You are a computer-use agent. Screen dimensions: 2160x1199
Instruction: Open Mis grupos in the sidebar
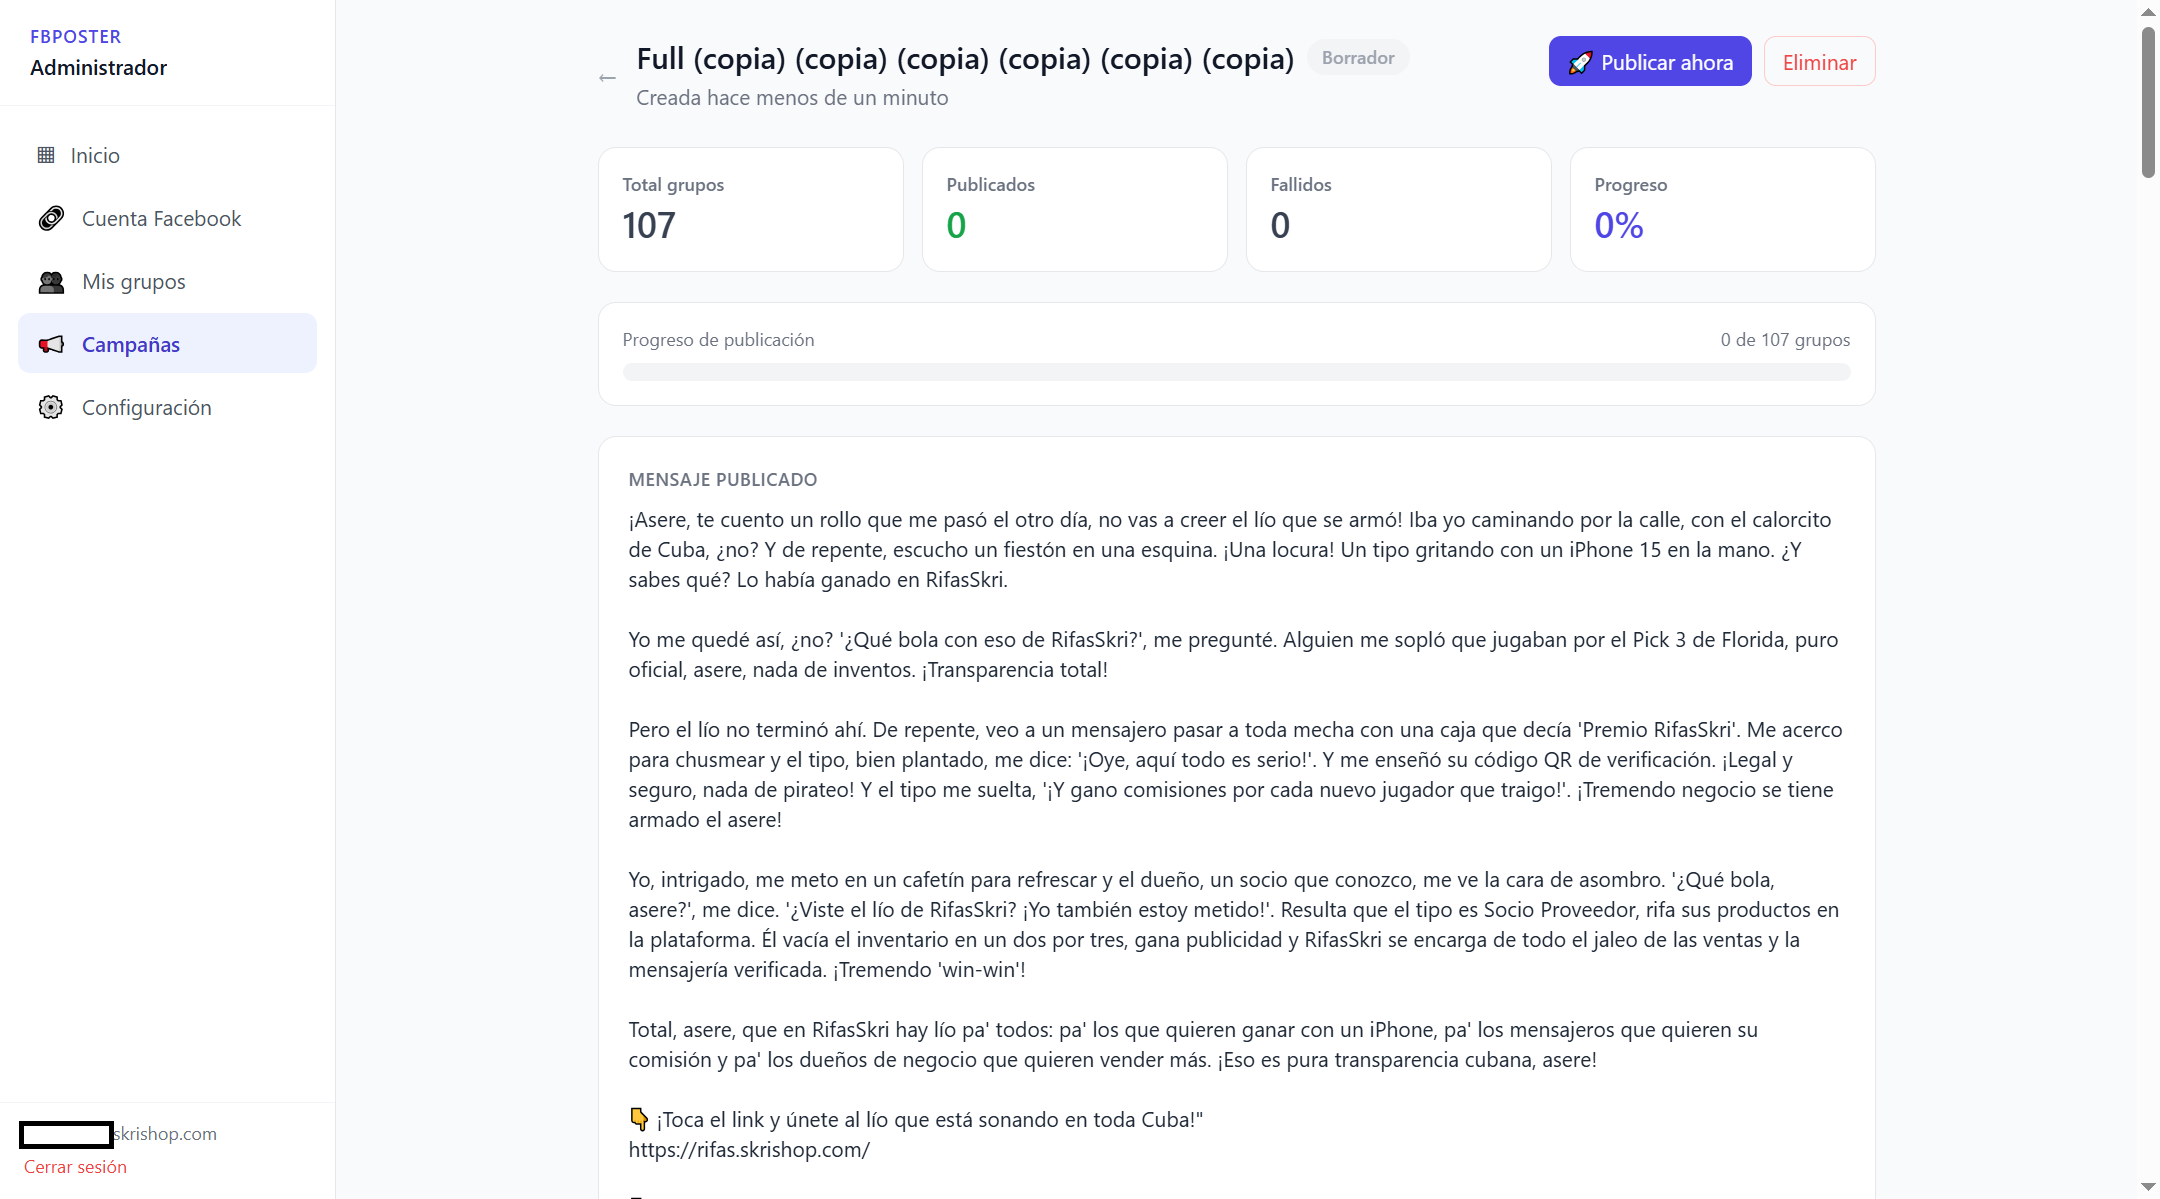click(167, 282)
